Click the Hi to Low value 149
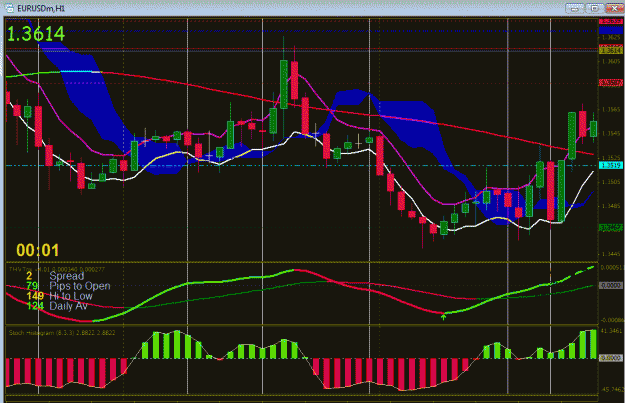 (35, 296)
